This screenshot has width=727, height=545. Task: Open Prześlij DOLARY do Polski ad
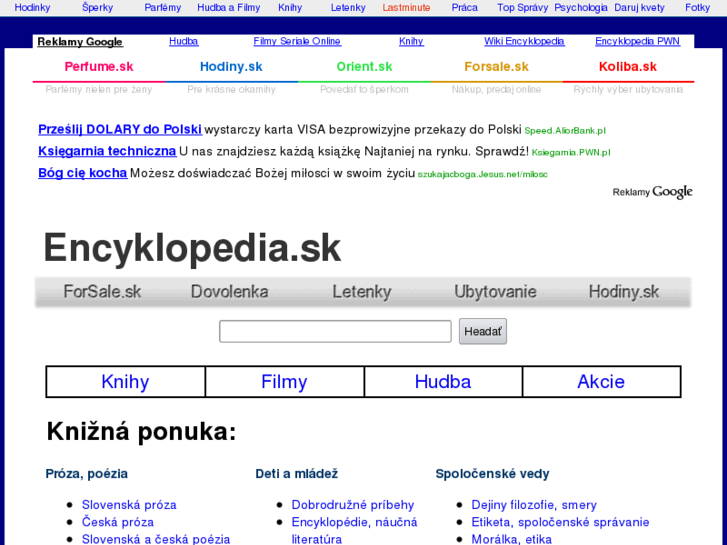pos(120,129)
